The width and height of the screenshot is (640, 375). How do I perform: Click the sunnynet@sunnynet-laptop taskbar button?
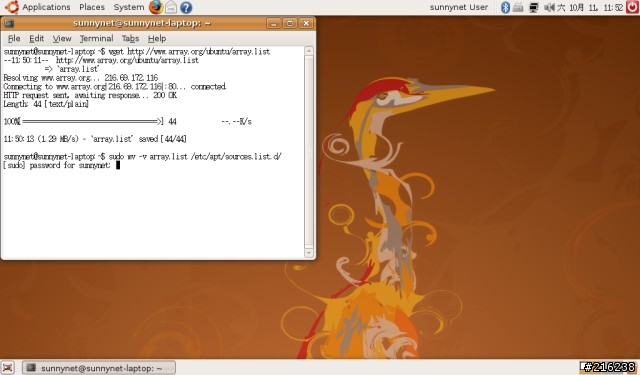tap(99, 368)
